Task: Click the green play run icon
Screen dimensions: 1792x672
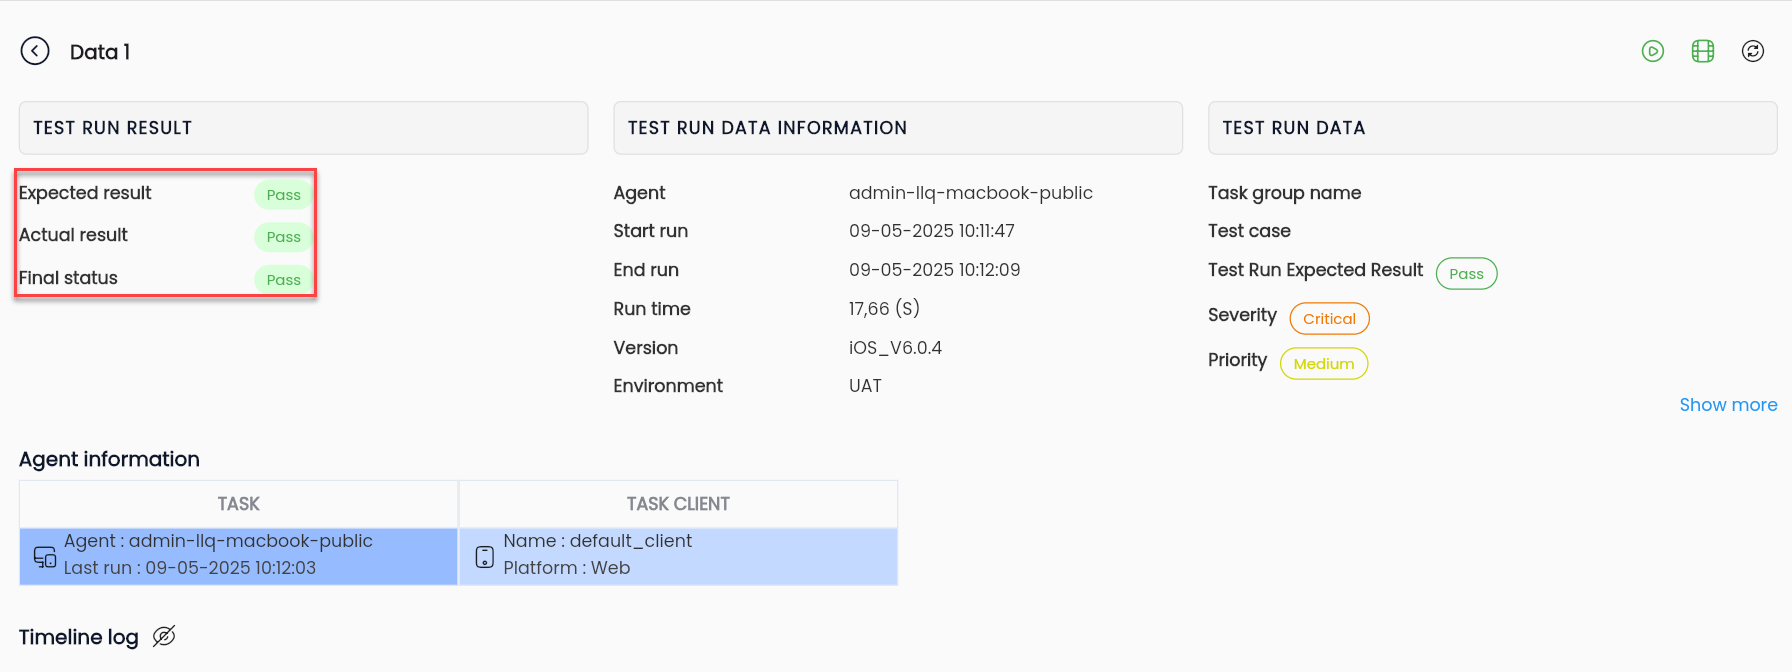Action: coord(1653,51)
